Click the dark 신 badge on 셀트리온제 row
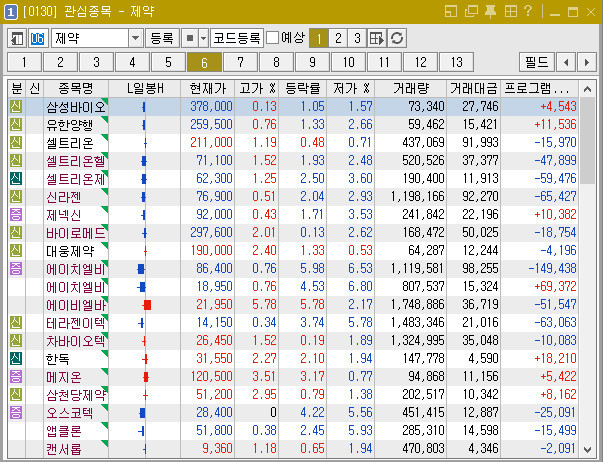 [x=16, y=178]
